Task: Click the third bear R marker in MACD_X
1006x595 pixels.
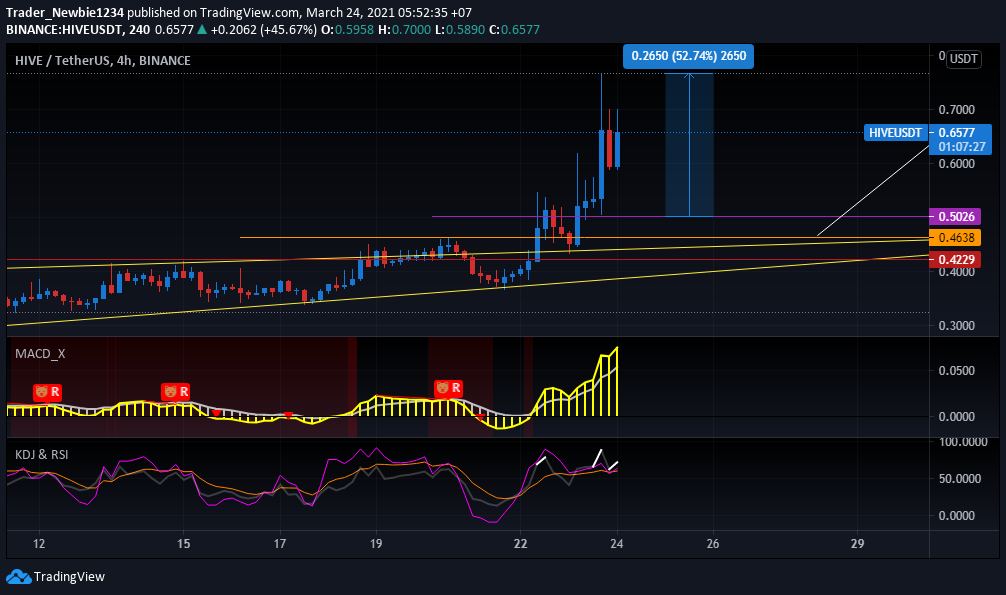Action: click(448, 388)
